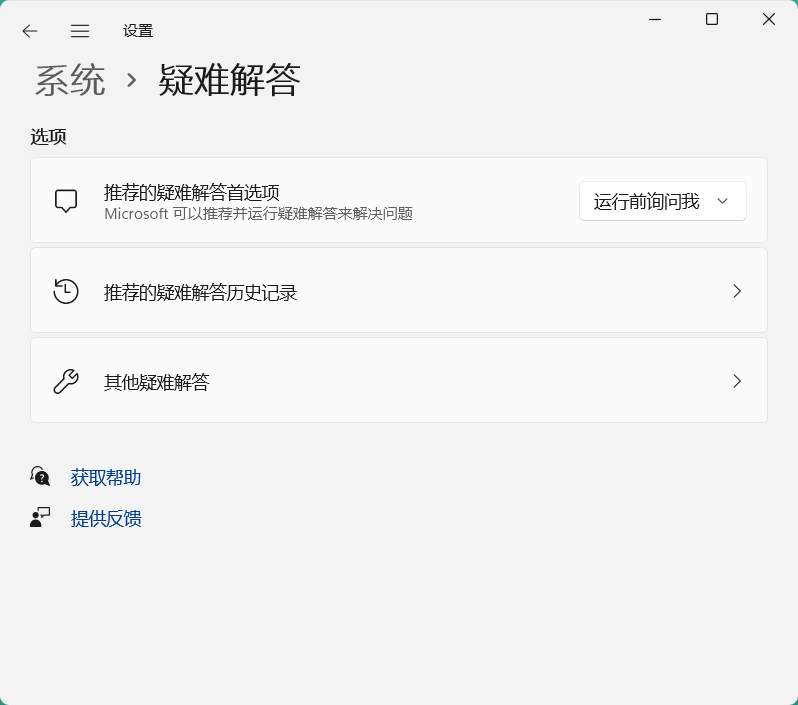This screenshot has width=798, height=705.
Task: Open the 获取帮助 link
Action: [106, 477]
